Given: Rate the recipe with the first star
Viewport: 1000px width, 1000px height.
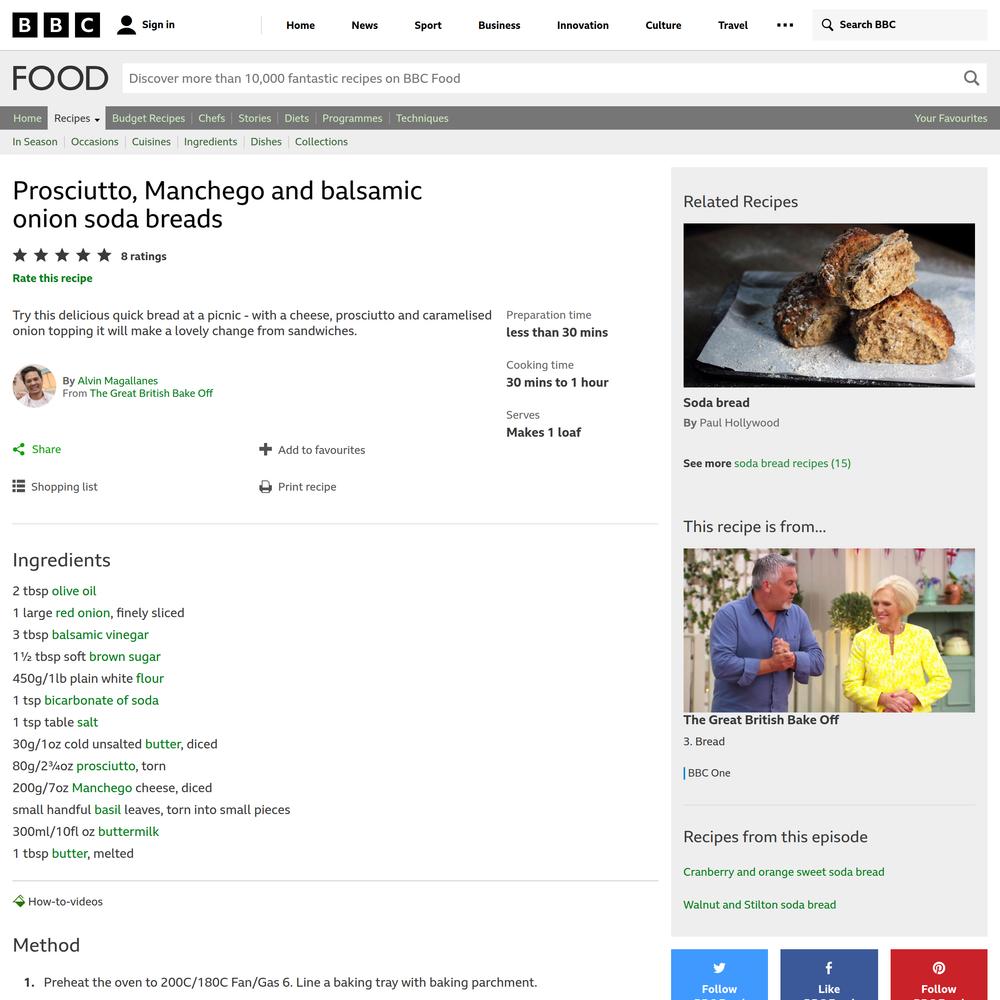Looking at the screenshot, I should [x=20, y=255].
